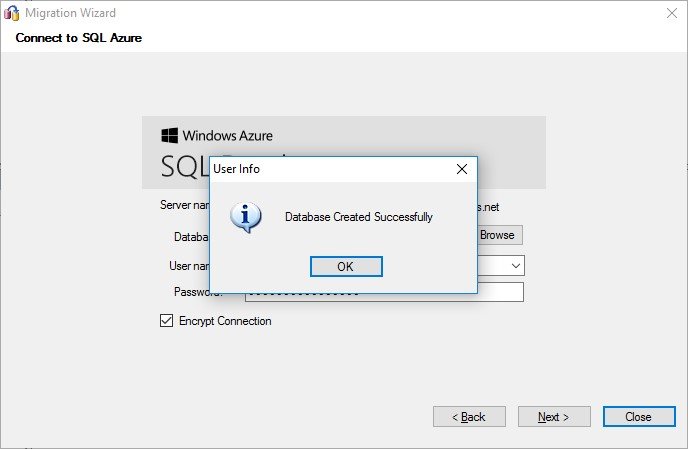This screenshot has width=688, height=449.
Task: Click the blue information icon
Action: click(246, 217)
